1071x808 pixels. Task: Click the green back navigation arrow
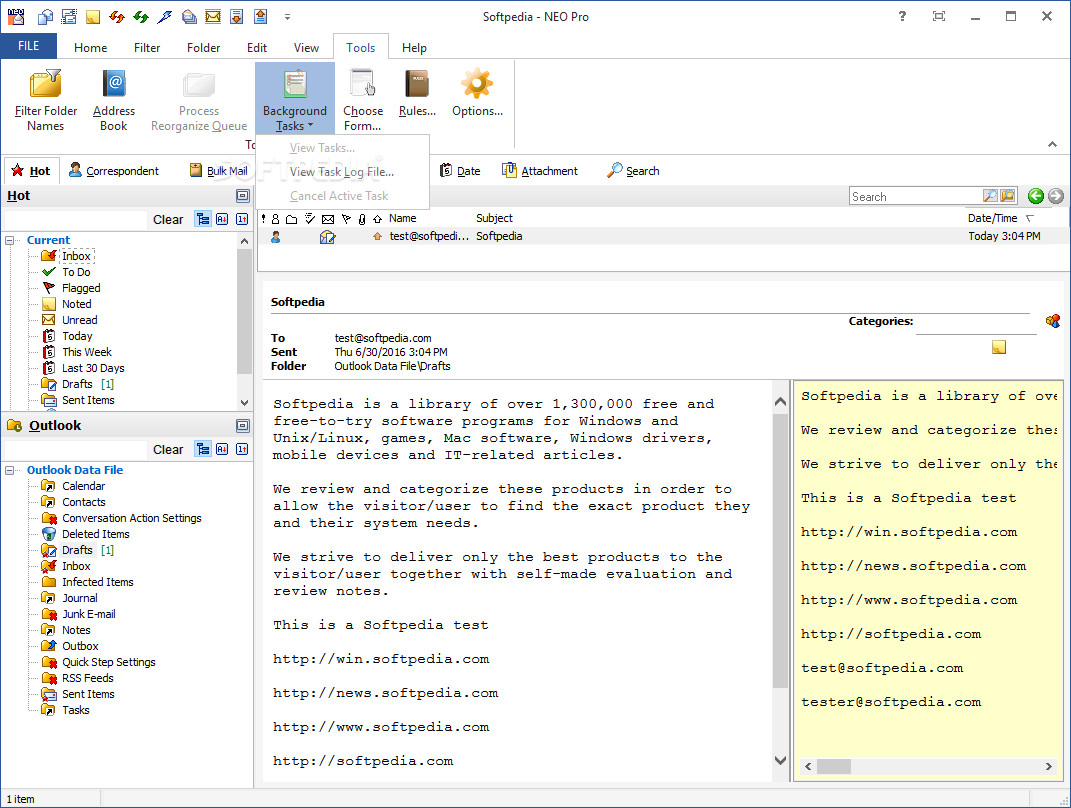click(1035, 196)
